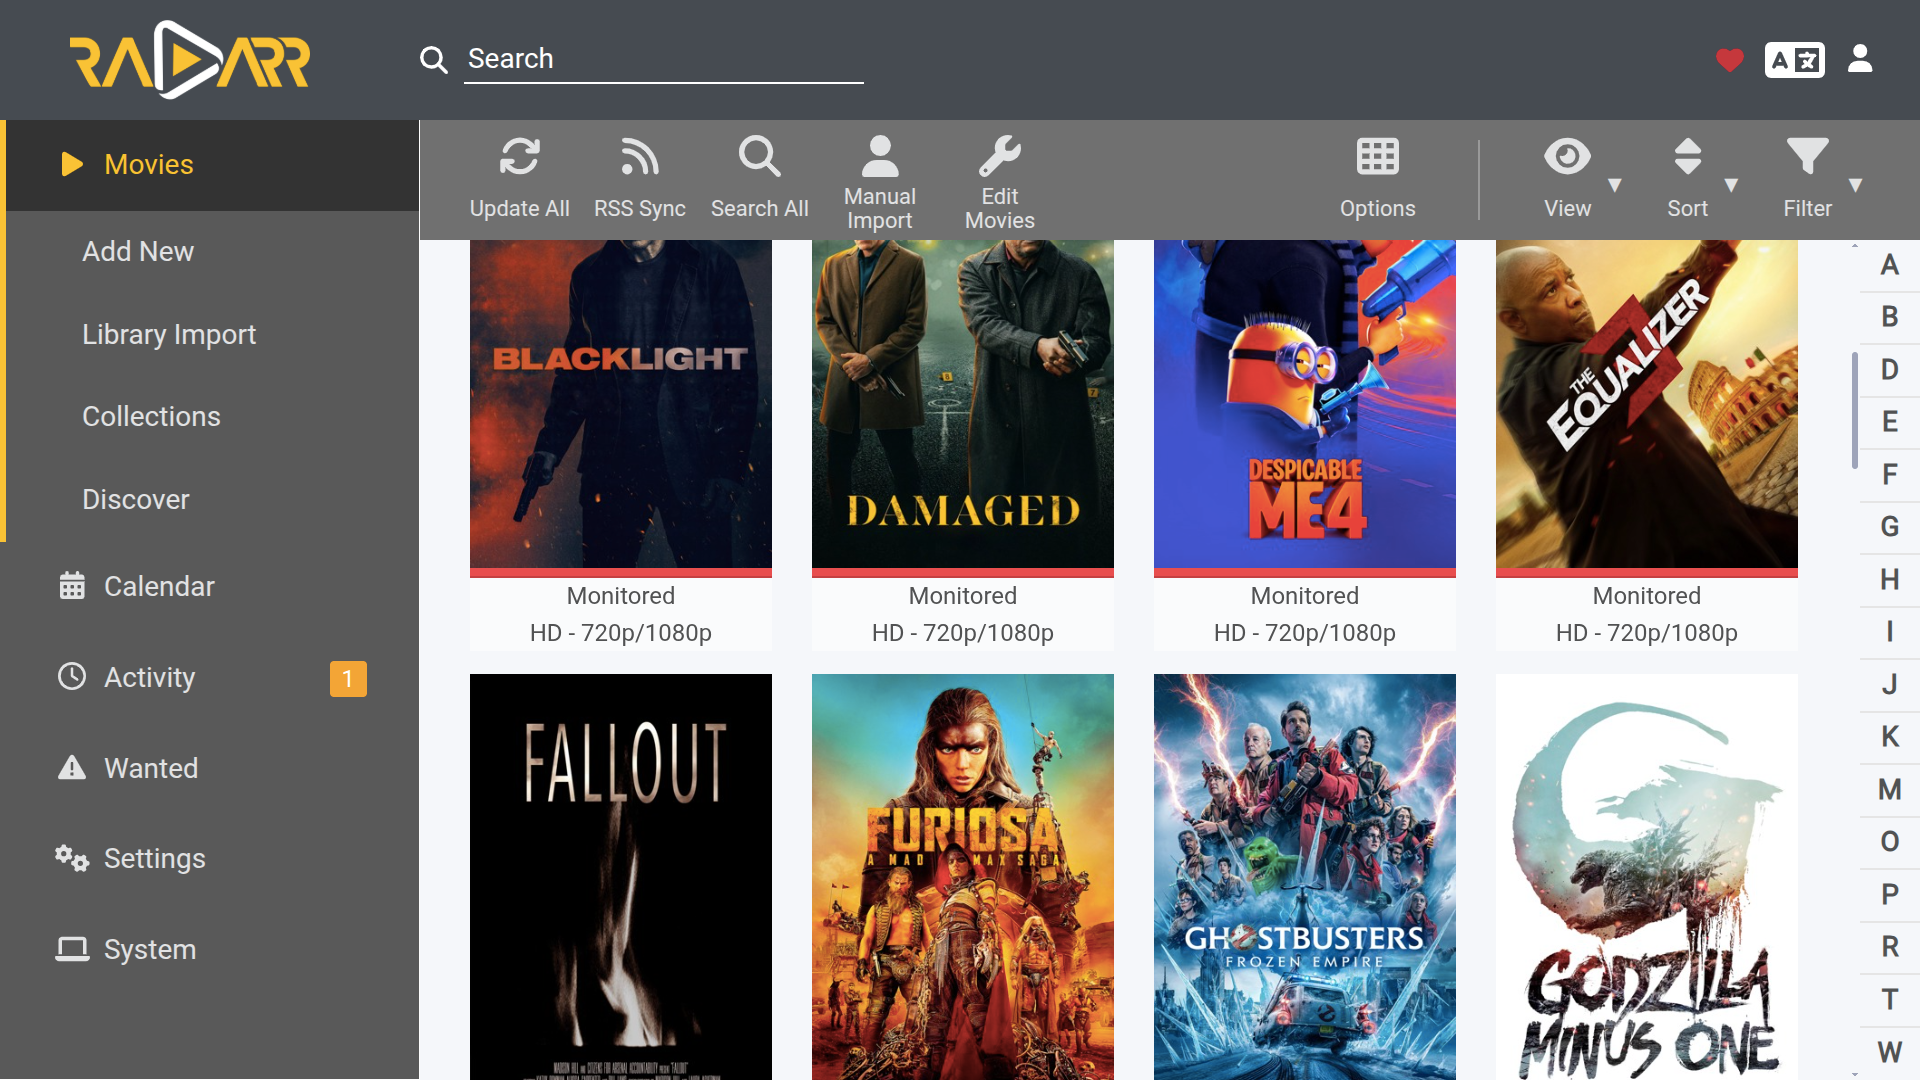Click the Edit Movies wrench icon
The width and height of the screenshot is (1920, 1080).
pos(999,158)
